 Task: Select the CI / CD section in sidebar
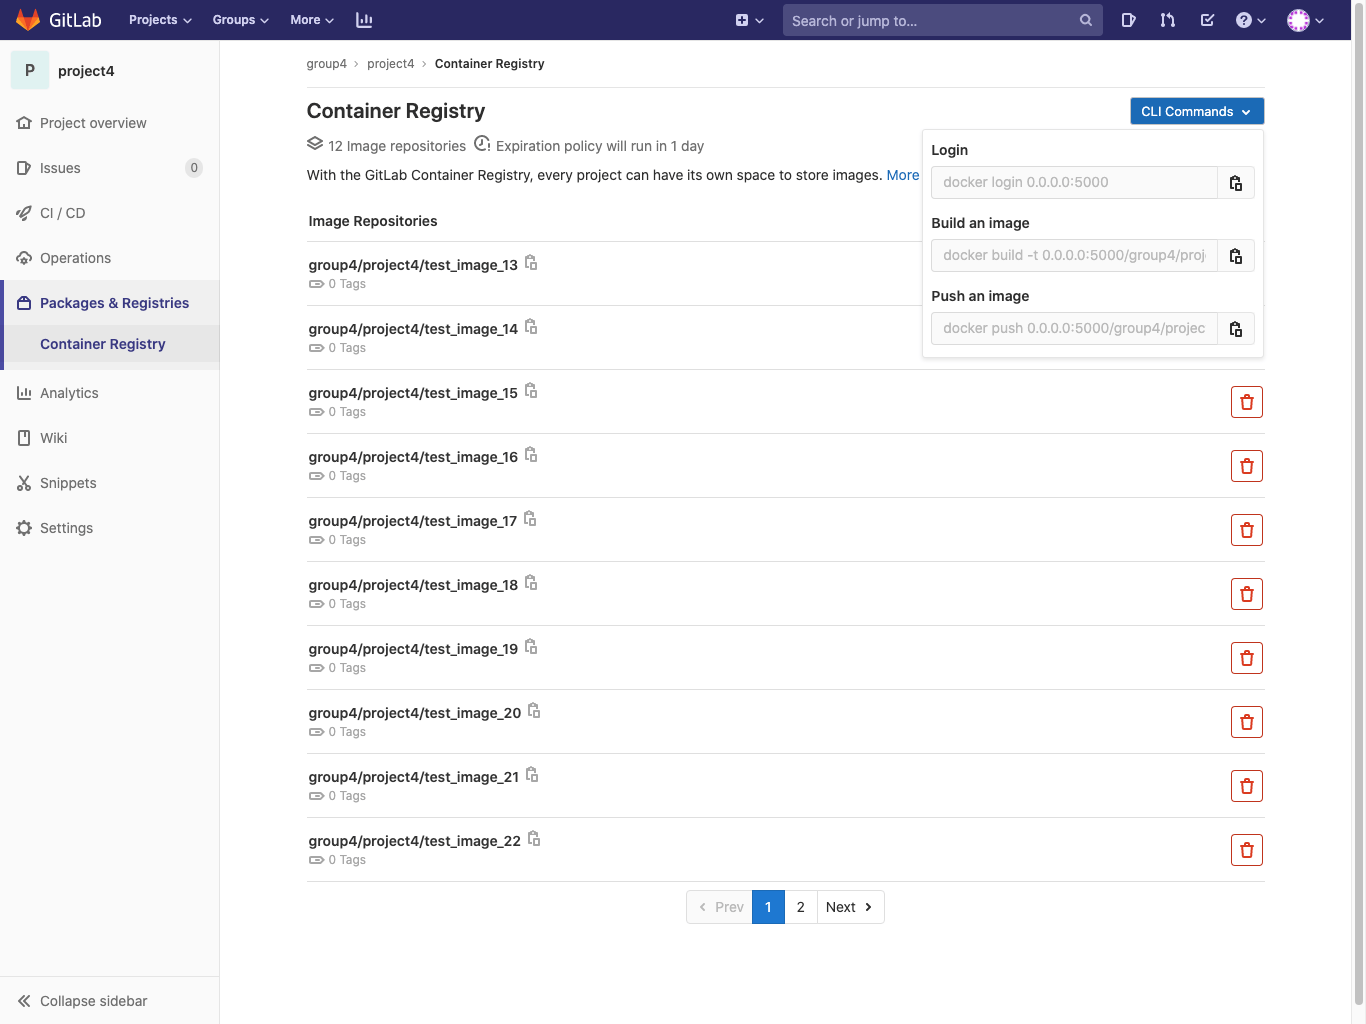63,213
